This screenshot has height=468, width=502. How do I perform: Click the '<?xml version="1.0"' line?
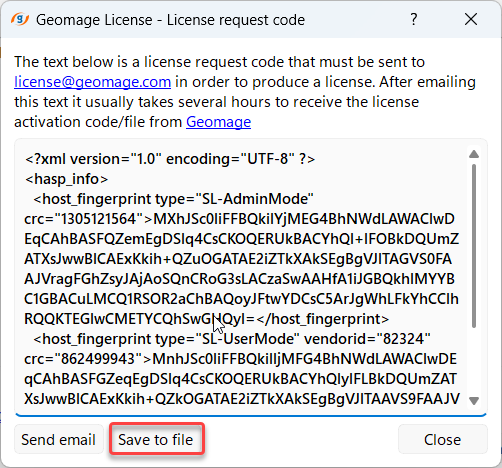(170, 159)
